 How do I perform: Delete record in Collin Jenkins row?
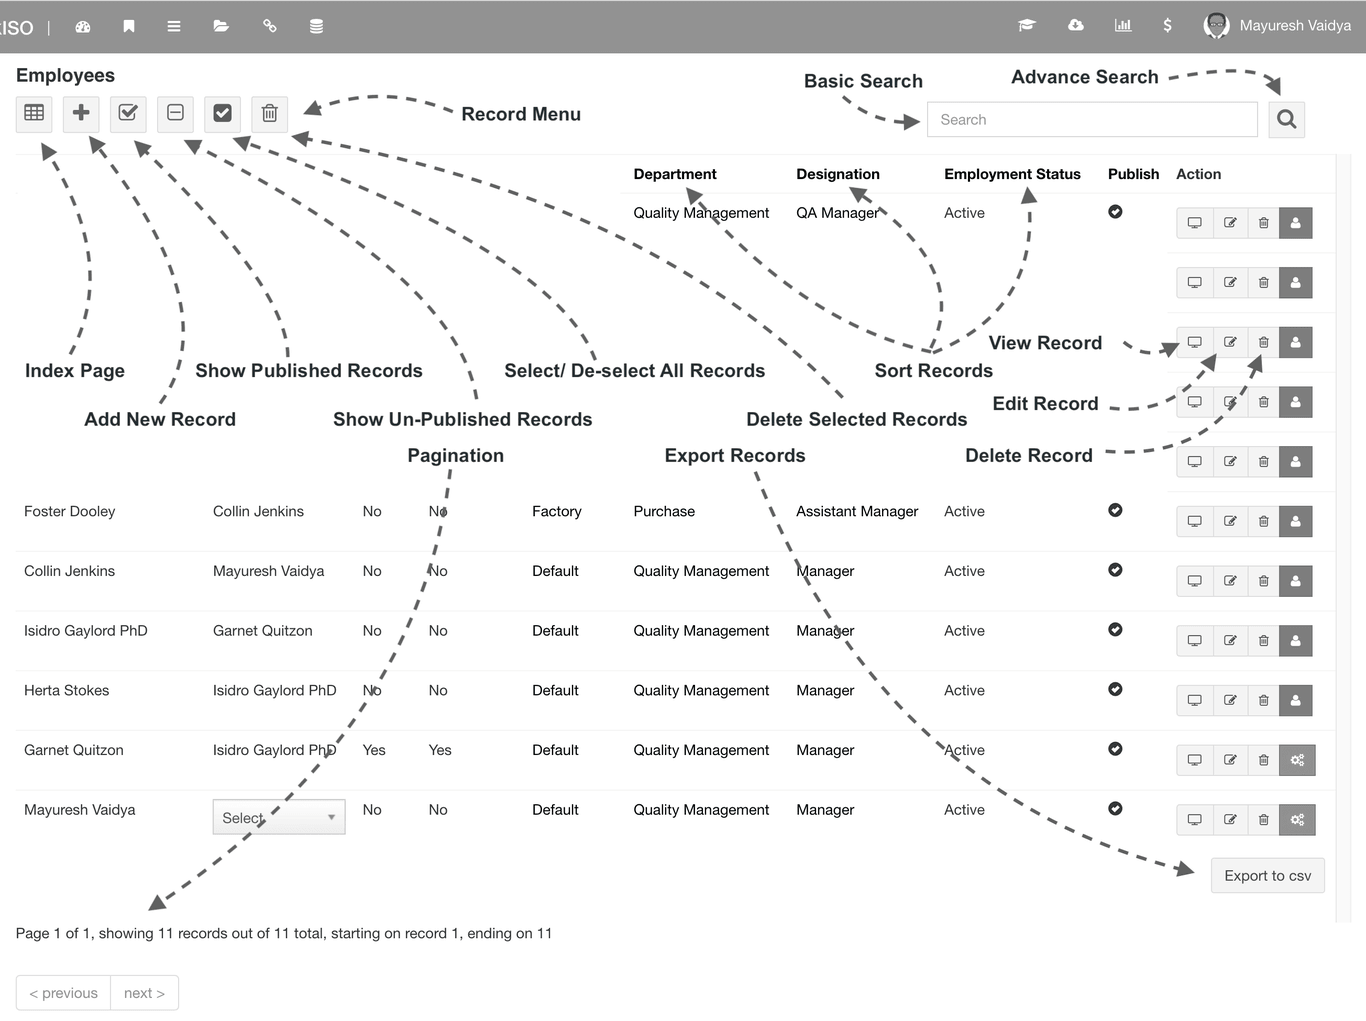coord(1264,581)
